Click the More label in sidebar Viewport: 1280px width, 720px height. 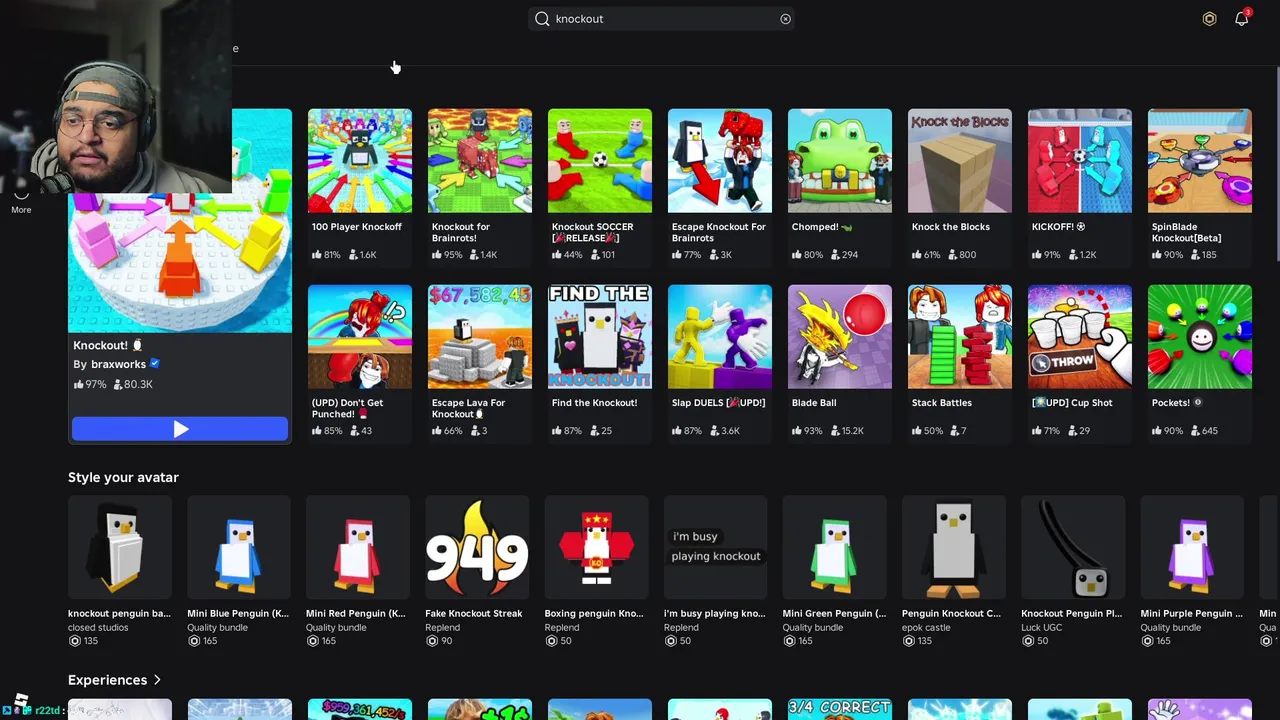coord(21,210)
